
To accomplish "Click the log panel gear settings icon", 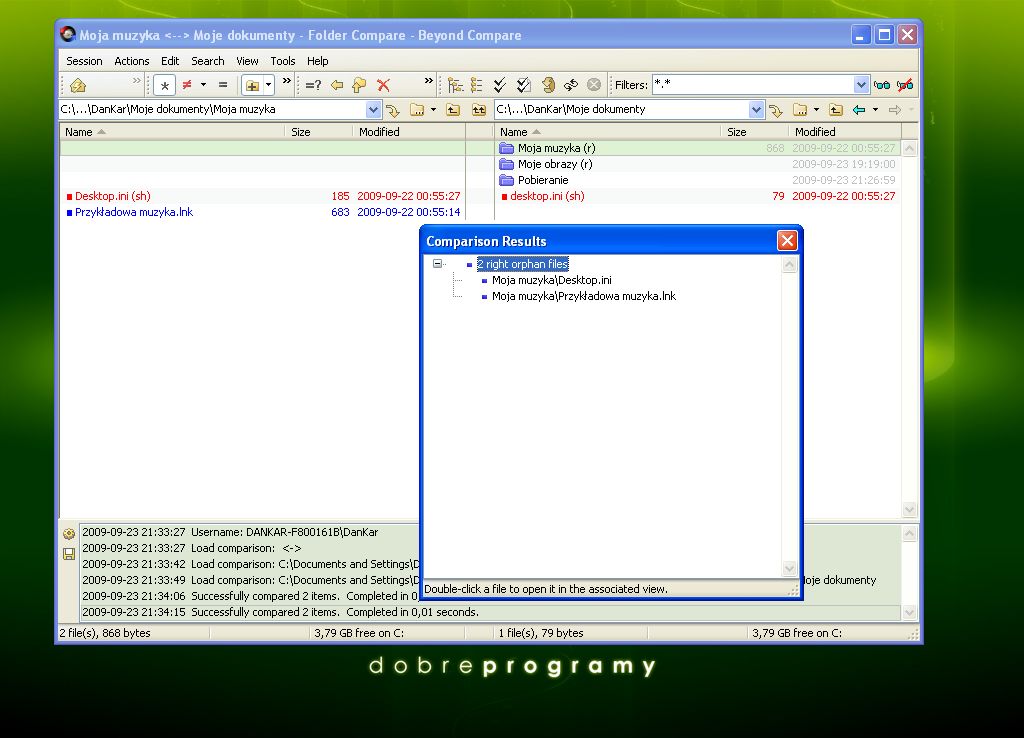I will tap(69, 534).
